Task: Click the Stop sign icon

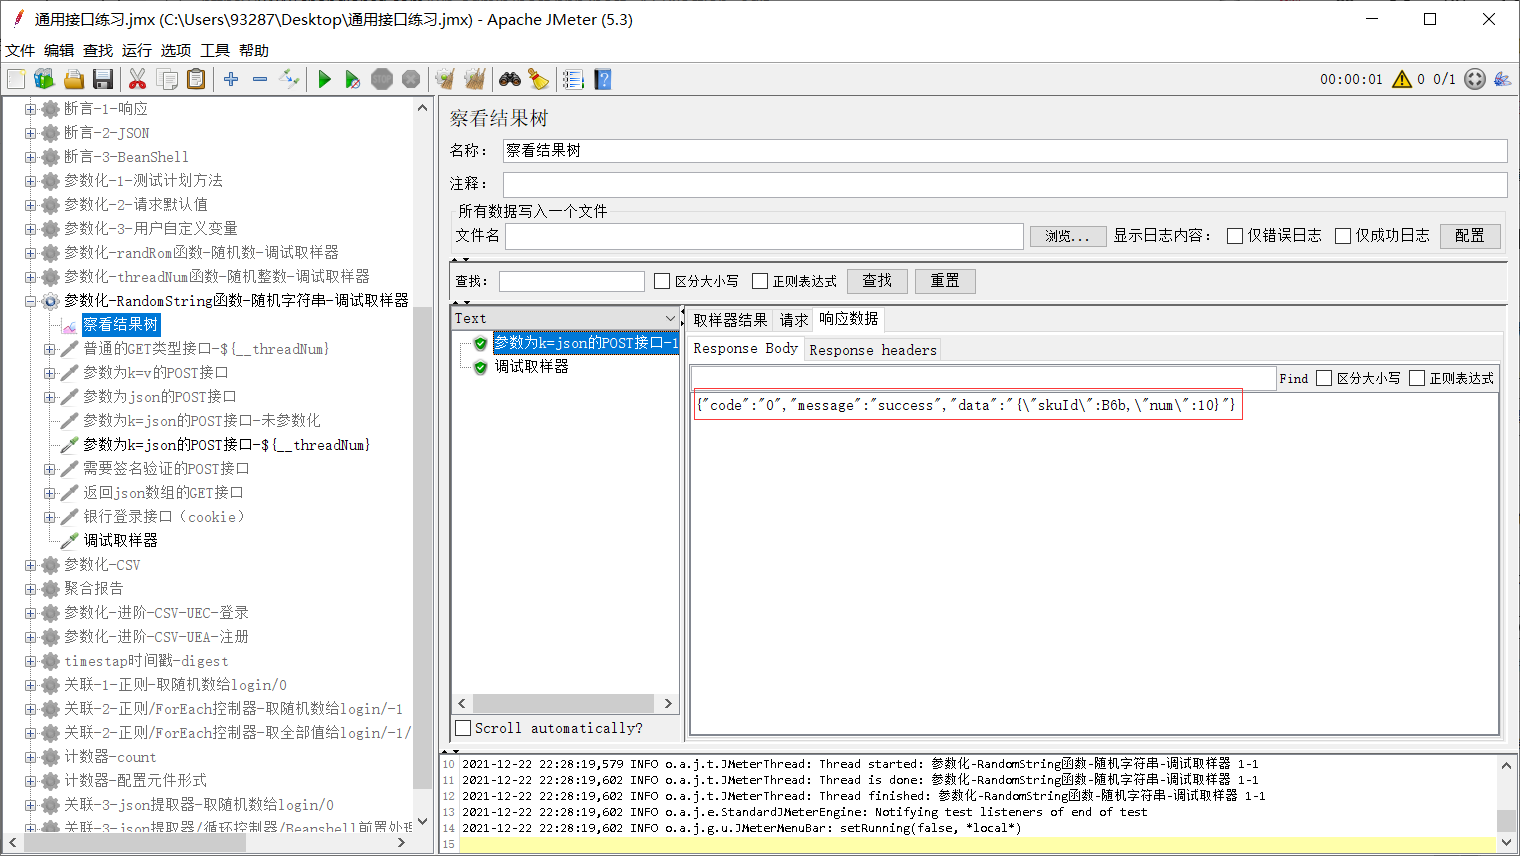Action: pos(382,79)
